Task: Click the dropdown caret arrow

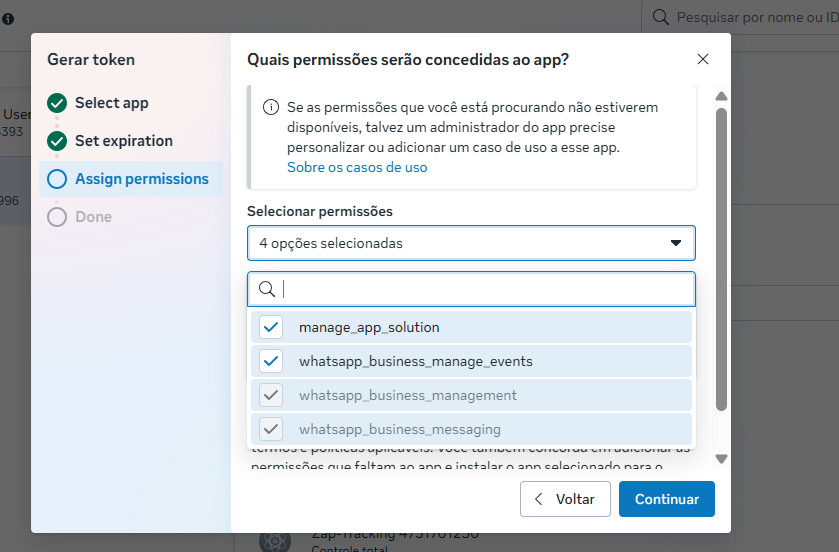Action: pos(675,243)
